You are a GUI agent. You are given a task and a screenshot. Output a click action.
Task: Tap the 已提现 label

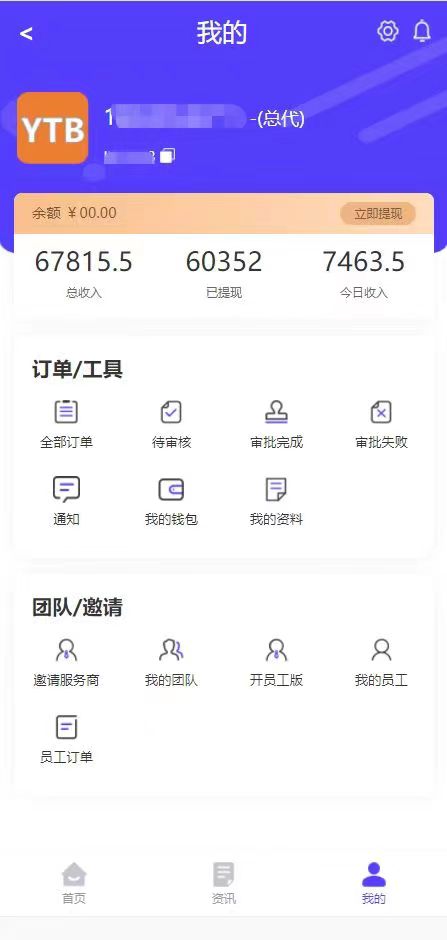pos(224,293)
